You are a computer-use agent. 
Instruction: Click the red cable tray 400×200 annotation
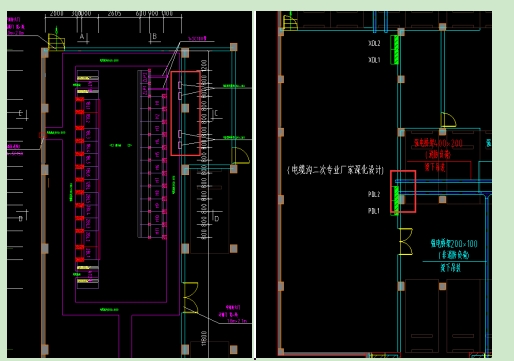coord(438,149)
